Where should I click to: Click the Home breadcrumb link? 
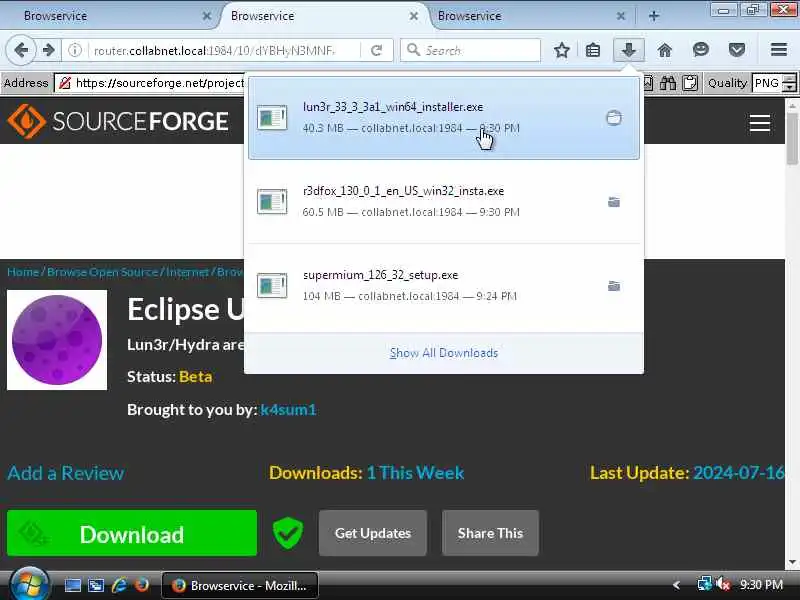point(23,272)
